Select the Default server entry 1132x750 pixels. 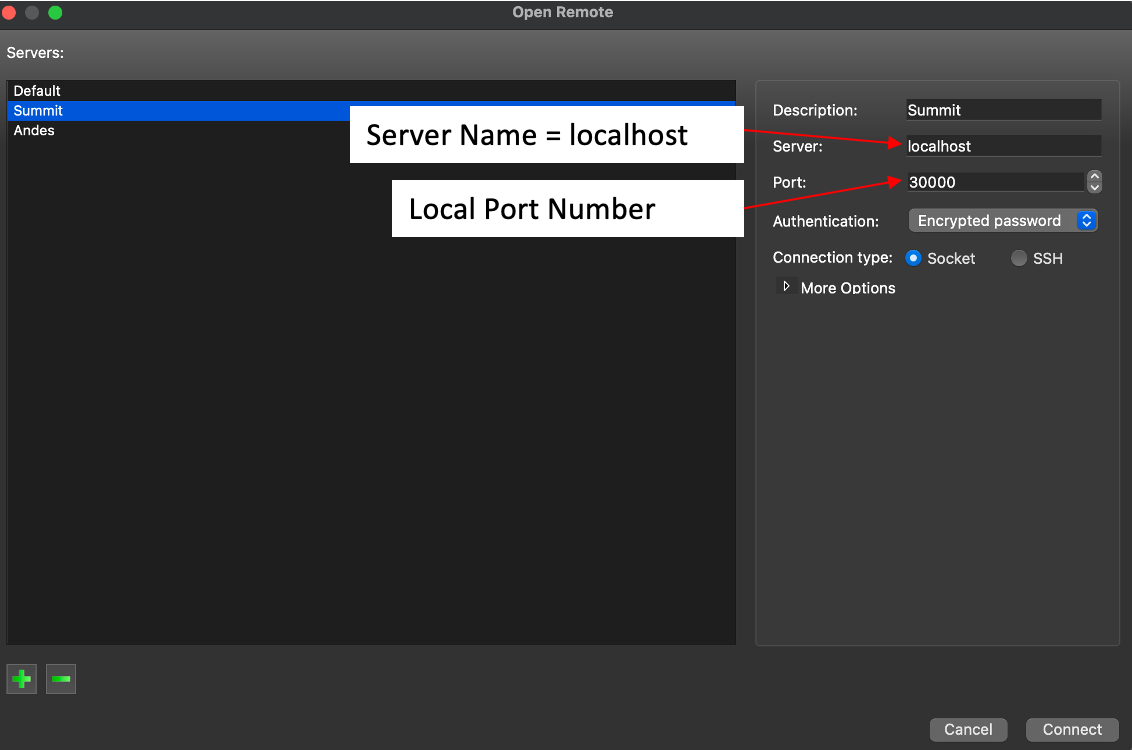click(x=37, y=91)
